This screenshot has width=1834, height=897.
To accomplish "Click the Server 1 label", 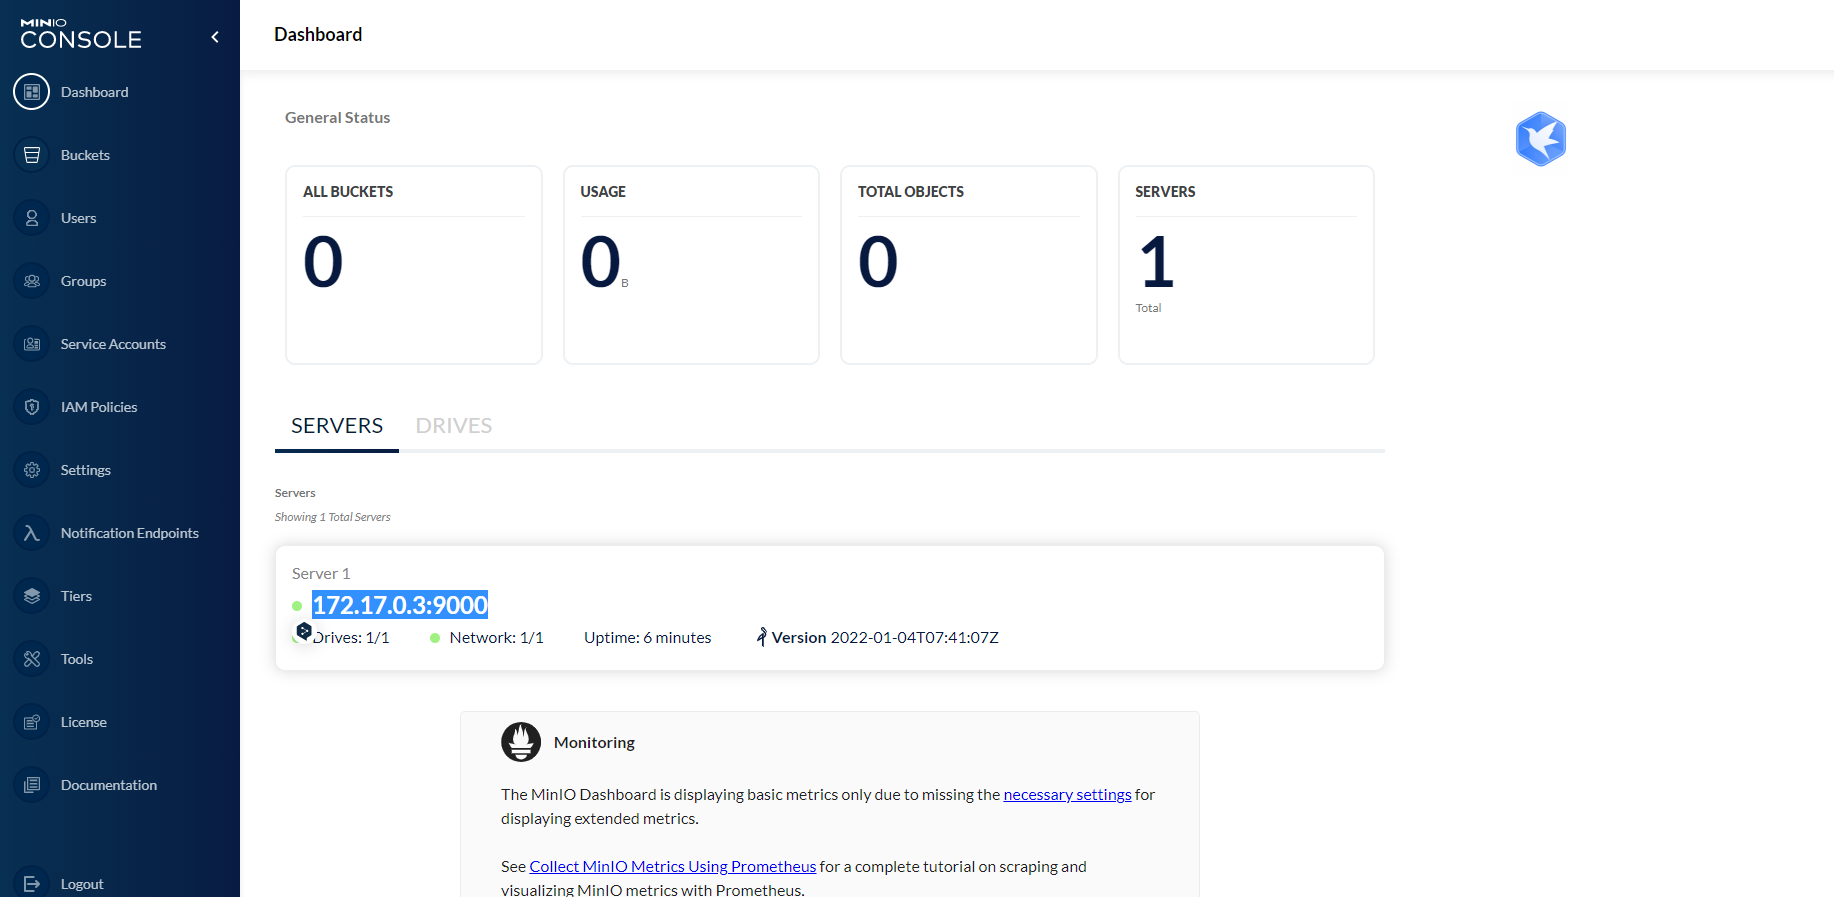I will [321, 573].
